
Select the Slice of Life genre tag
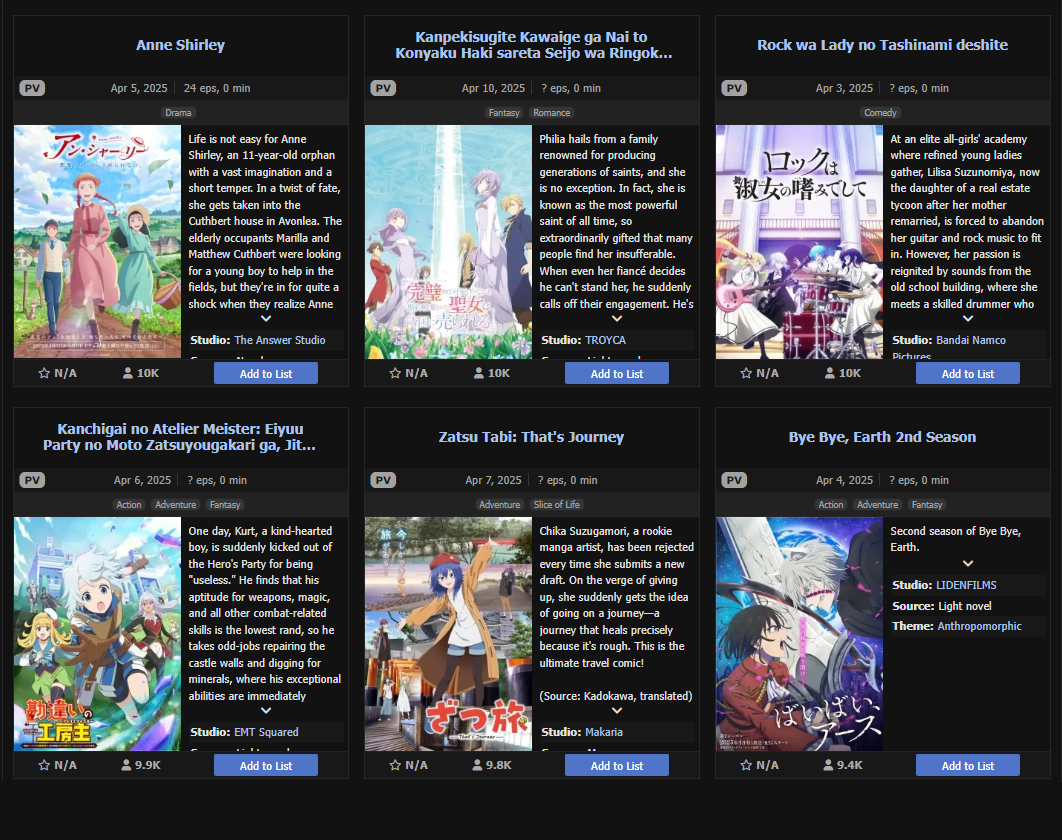(557, 505)
